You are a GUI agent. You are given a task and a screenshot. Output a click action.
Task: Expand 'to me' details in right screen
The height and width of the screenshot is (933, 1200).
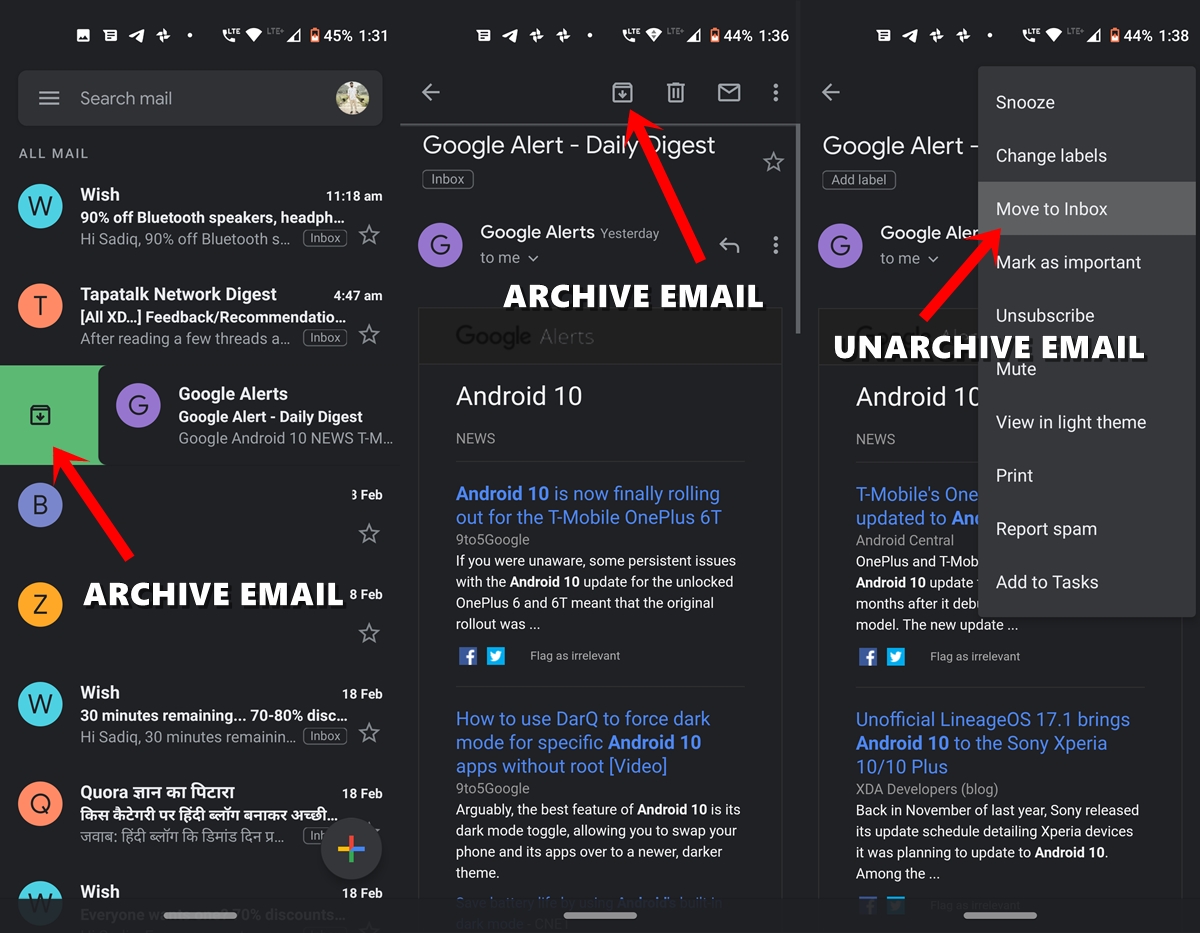pos(909,258)
